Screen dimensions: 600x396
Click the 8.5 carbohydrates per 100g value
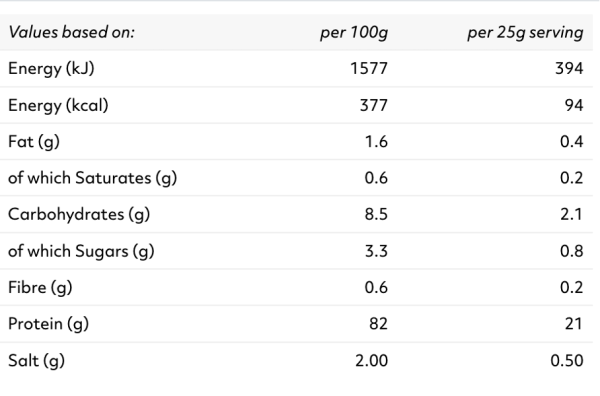(x=376, y=214)
